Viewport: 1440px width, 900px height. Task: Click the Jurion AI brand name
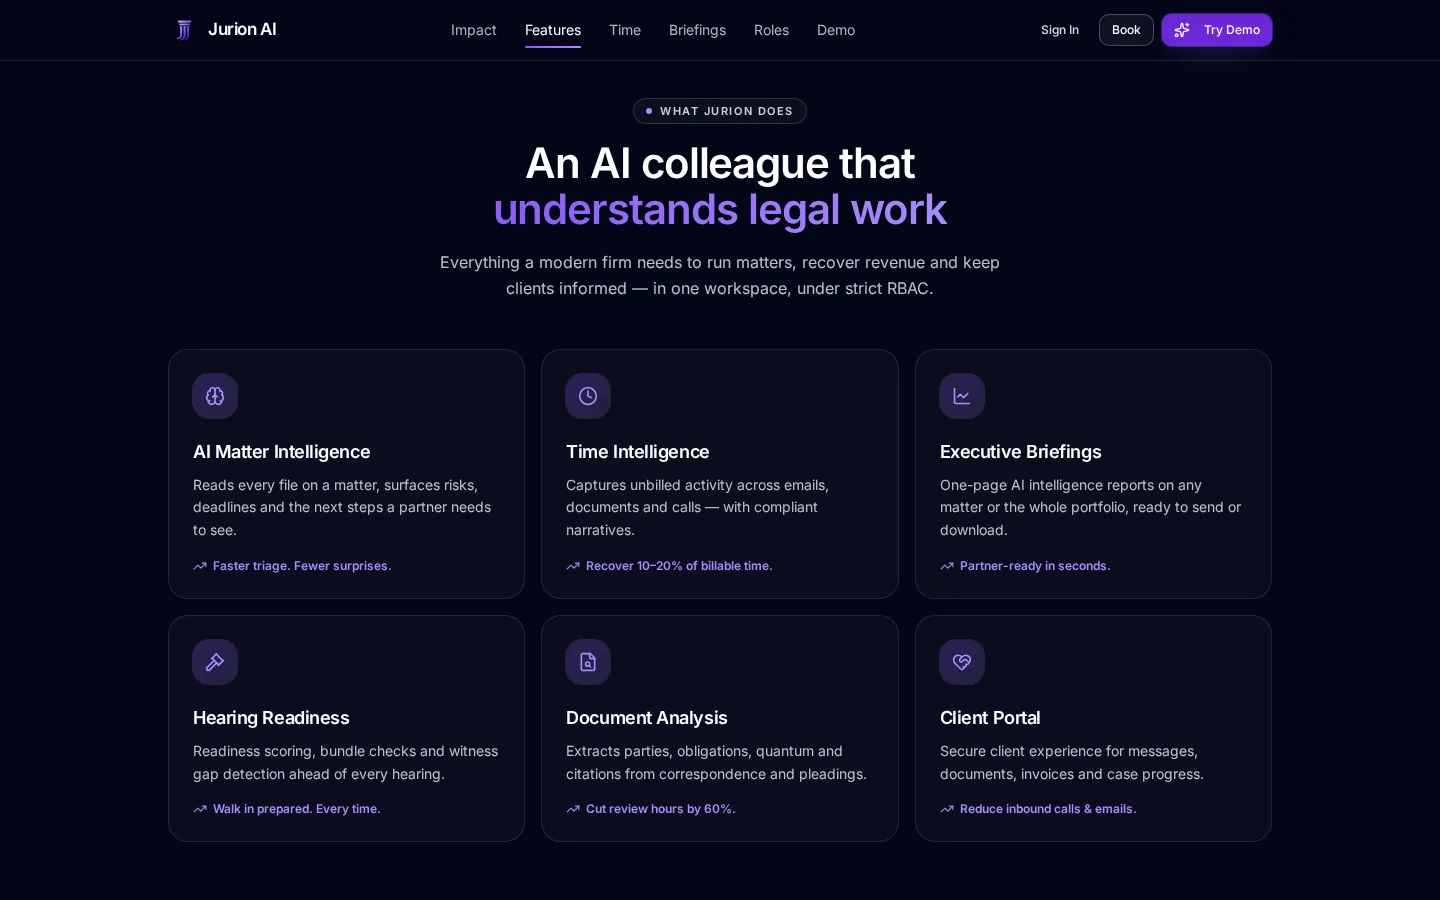click(x=242, y=30)
